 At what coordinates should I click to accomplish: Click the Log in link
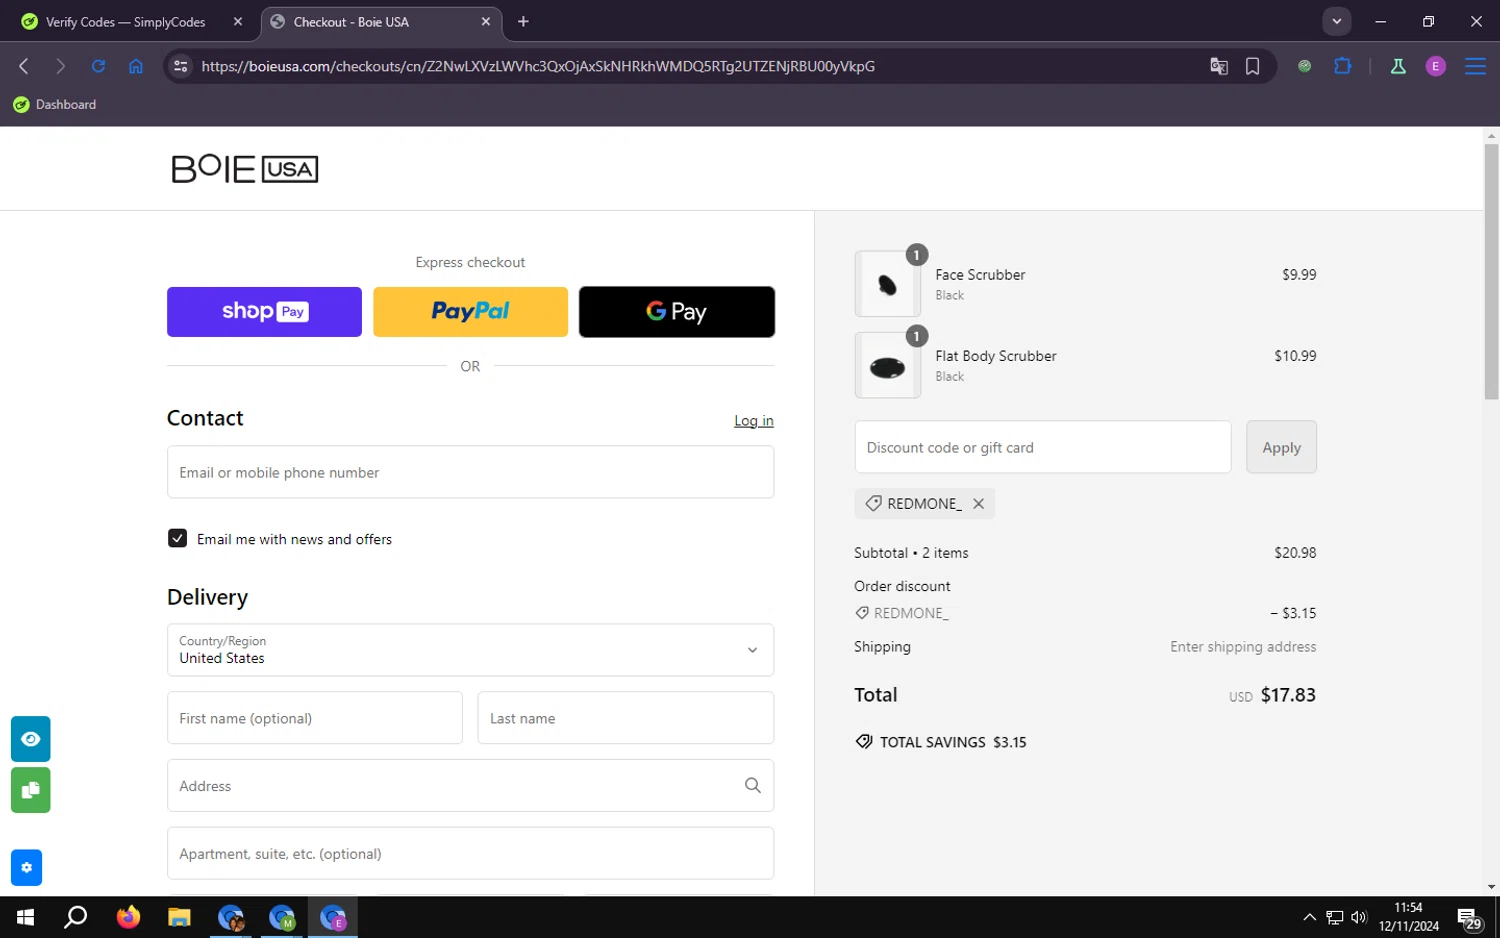(754, 421)
